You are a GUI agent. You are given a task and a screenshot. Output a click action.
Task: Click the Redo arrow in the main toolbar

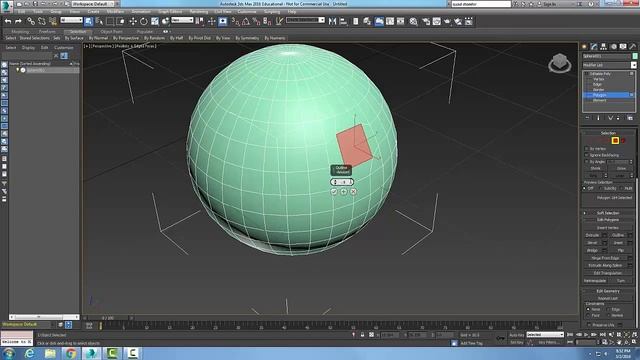(x=18, y=21)
